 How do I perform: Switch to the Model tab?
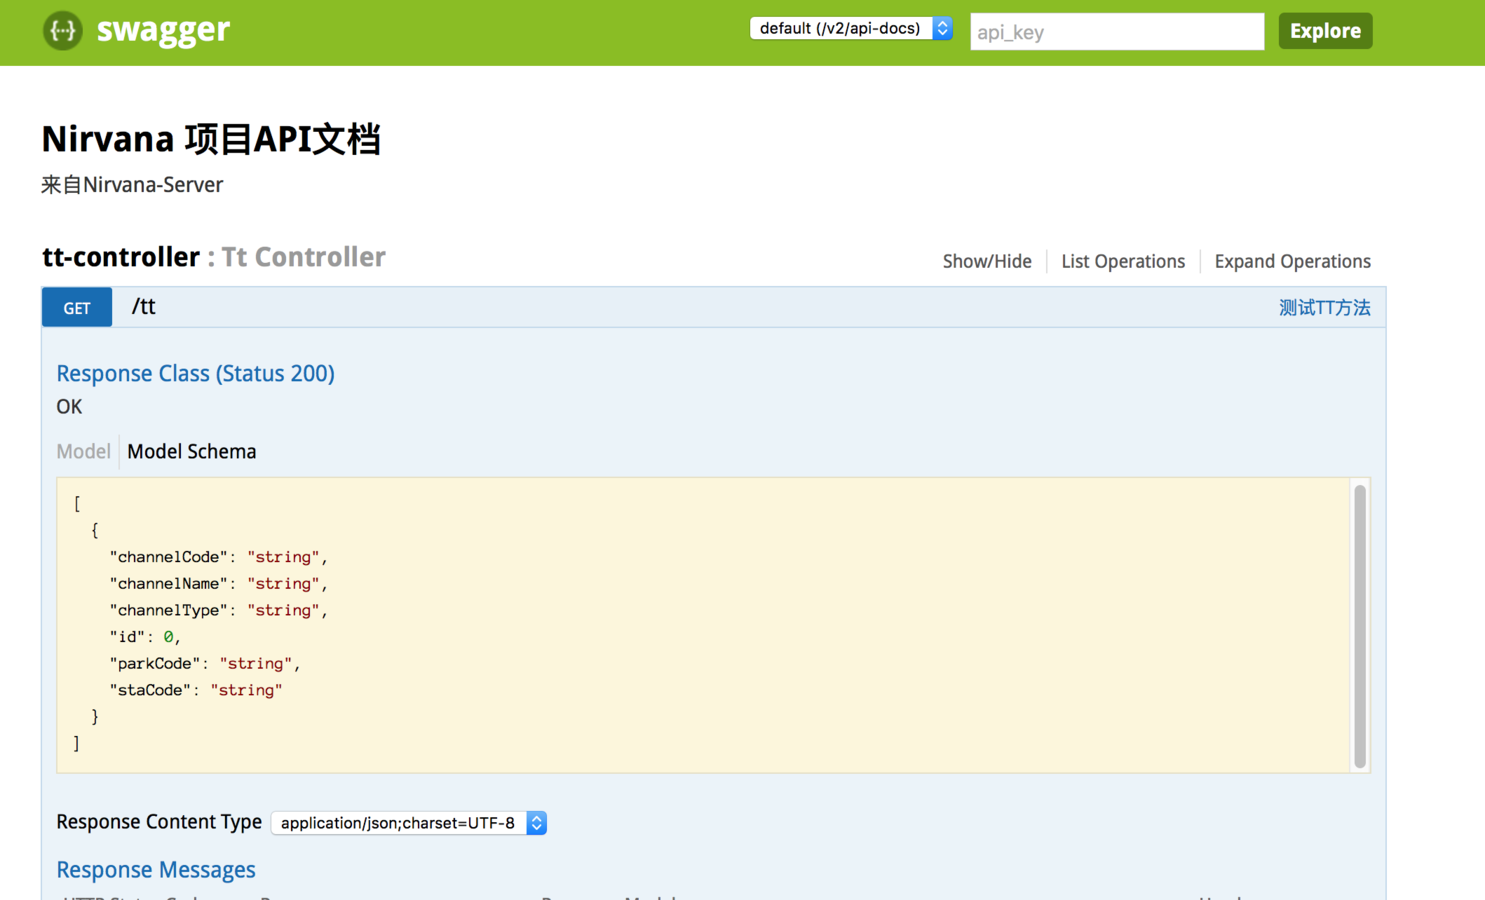coord(83,451)
